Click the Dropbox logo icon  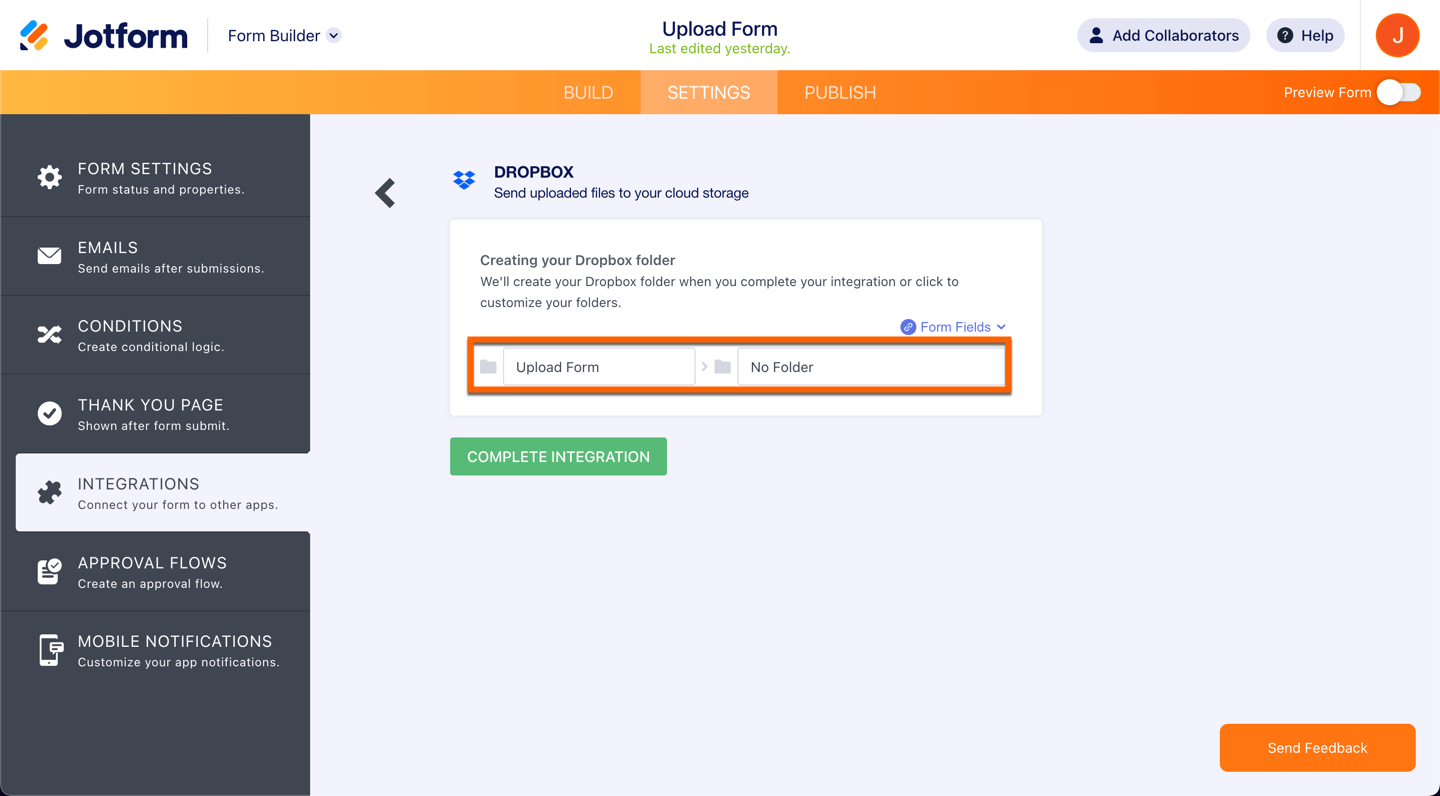click(464, 180)
